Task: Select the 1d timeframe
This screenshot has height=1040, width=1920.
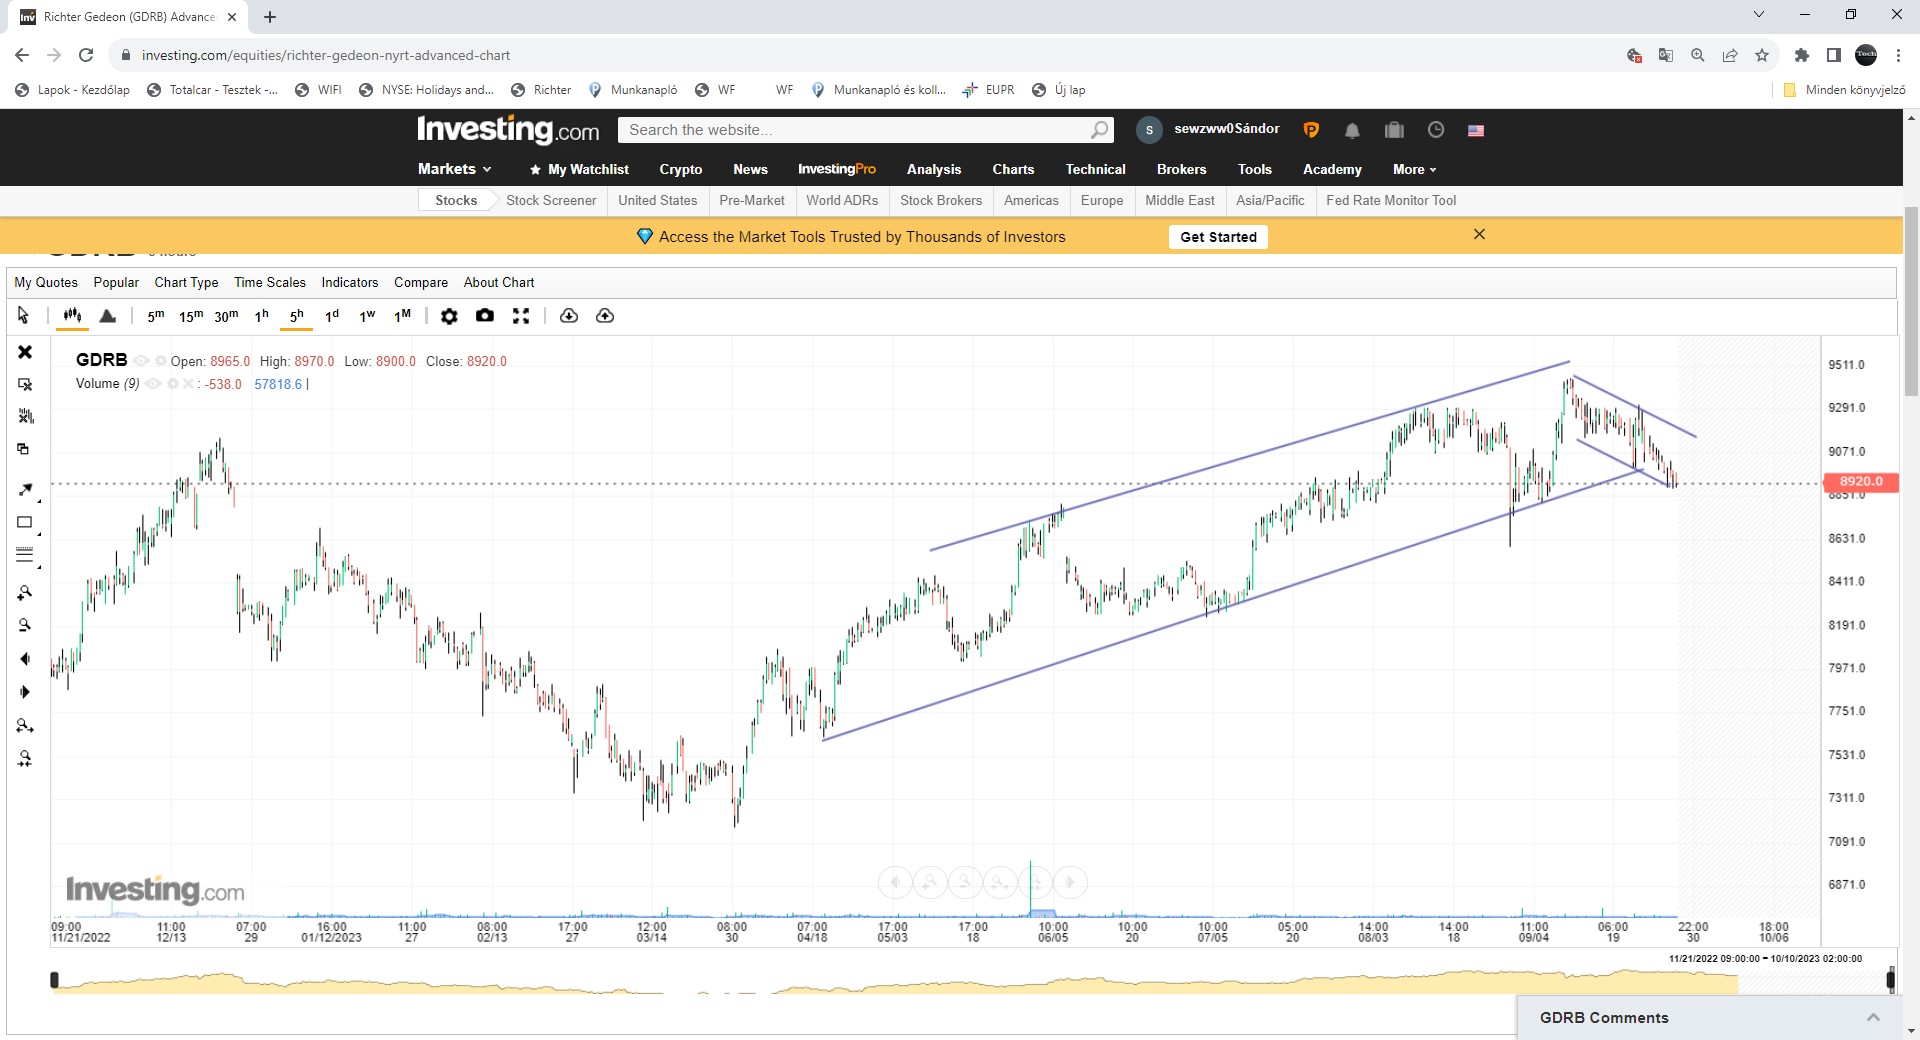Action: 332,316
